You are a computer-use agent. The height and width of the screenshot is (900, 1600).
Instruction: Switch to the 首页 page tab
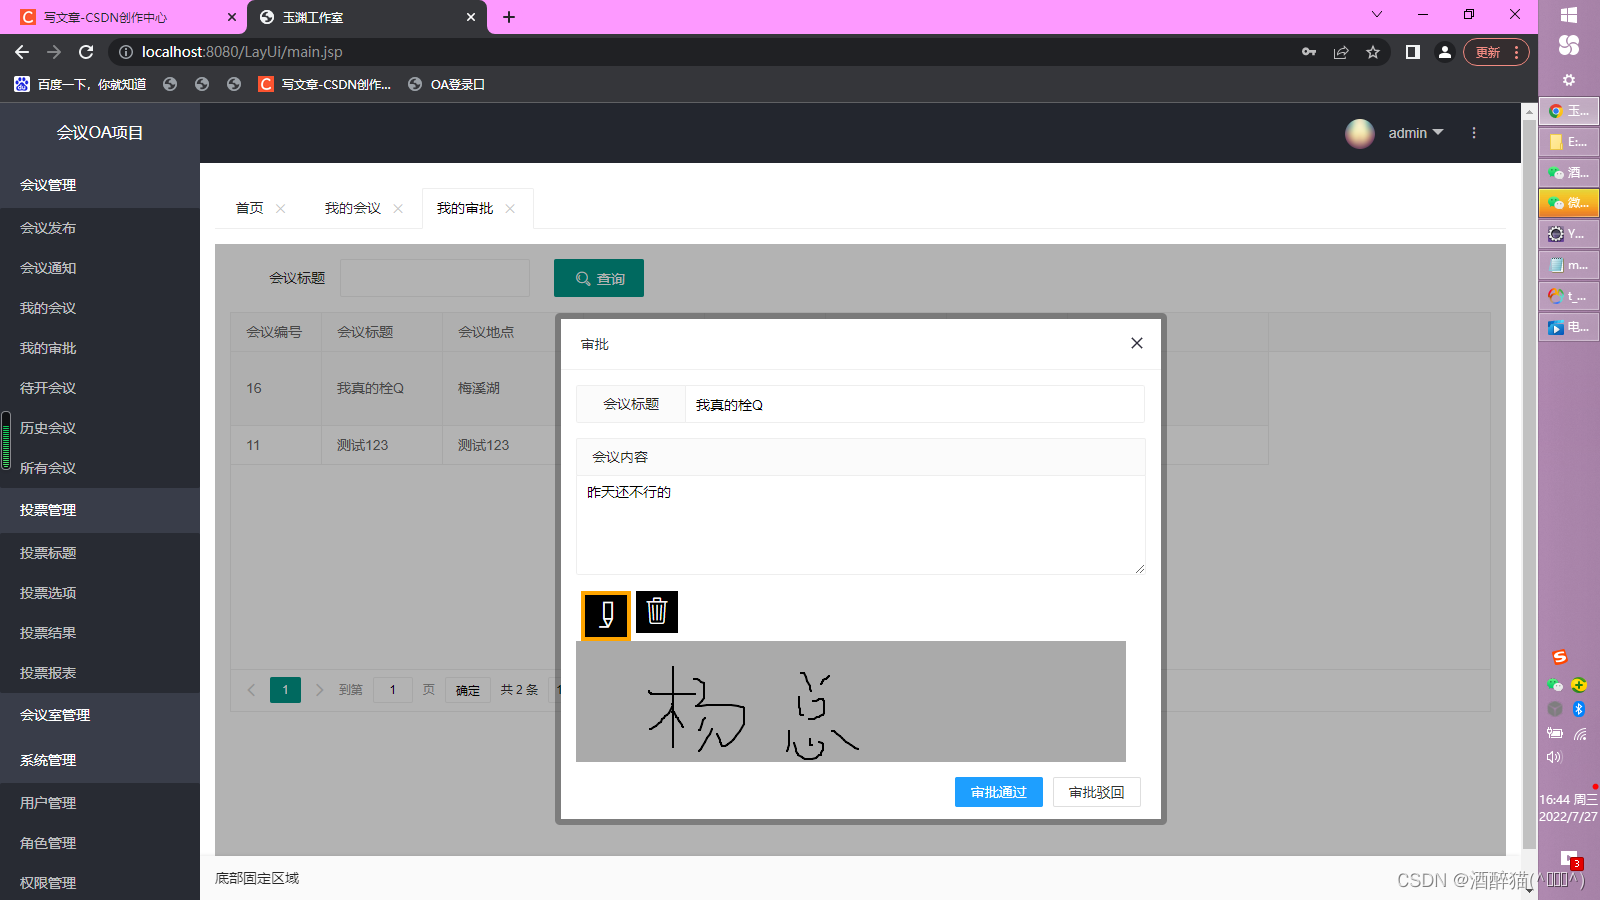click(250, 208)
